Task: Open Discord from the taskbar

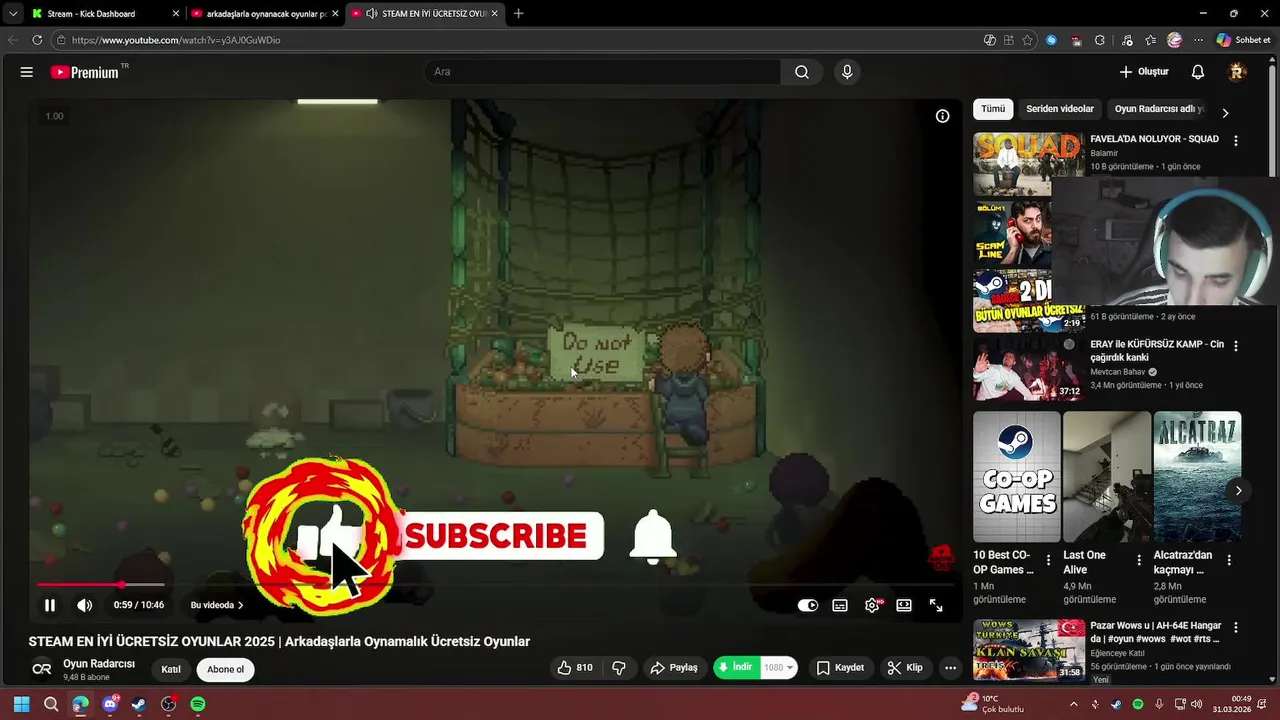Action: tap(110, 704)
